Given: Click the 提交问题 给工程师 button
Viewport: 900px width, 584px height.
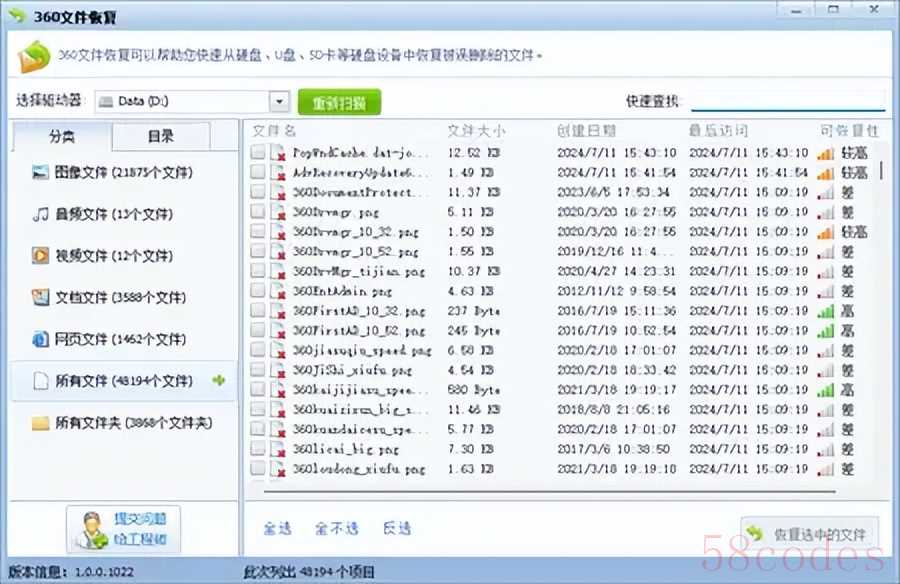Looking at the screenshot, I should 123,529.
